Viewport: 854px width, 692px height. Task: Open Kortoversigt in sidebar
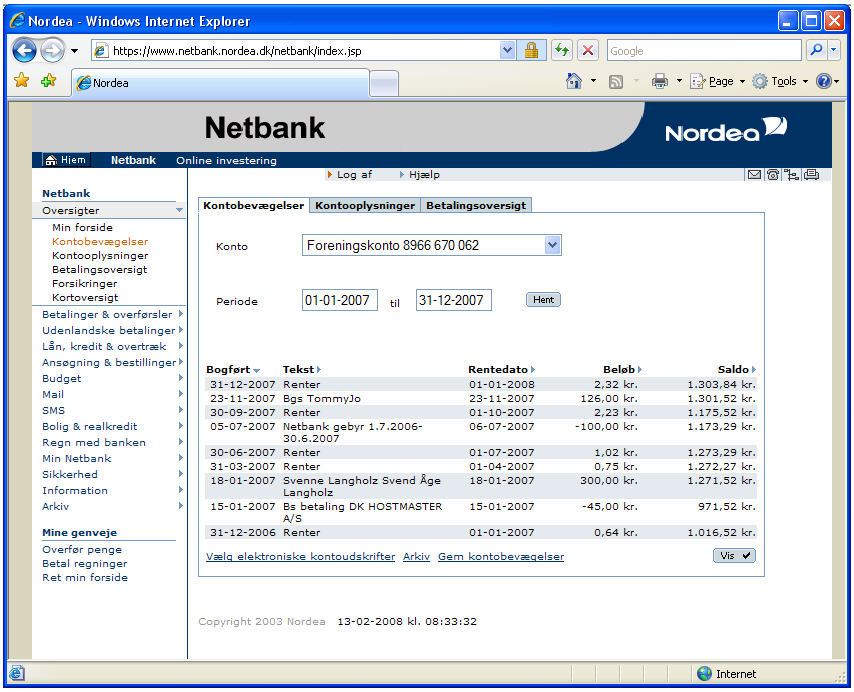[x=85, y=297]
